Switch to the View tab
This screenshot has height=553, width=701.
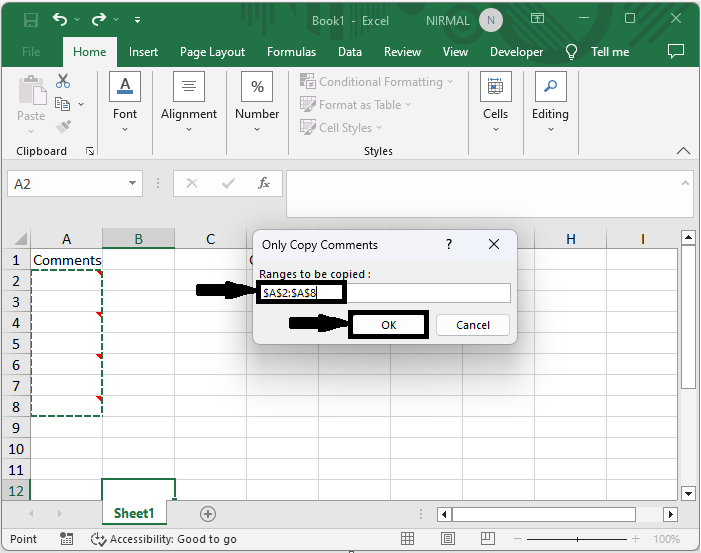tap(455, 52)
